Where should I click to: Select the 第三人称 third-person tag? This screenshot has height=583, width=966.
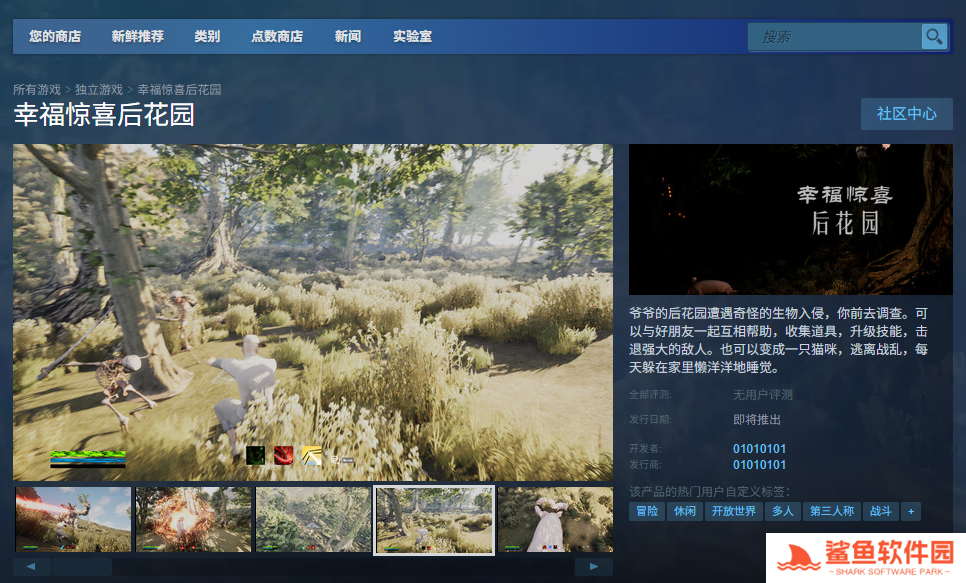pos(832,511)
